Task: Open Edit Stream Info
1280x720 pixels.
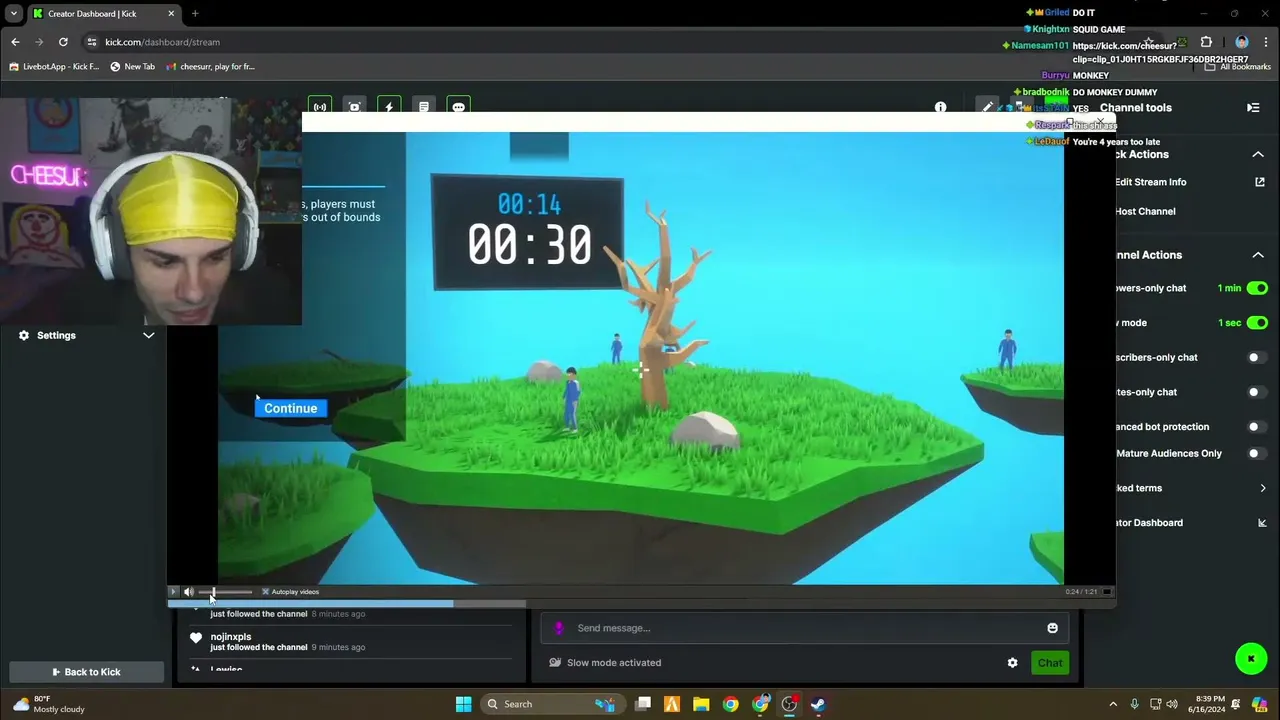Action: [x=1151, y=182]
